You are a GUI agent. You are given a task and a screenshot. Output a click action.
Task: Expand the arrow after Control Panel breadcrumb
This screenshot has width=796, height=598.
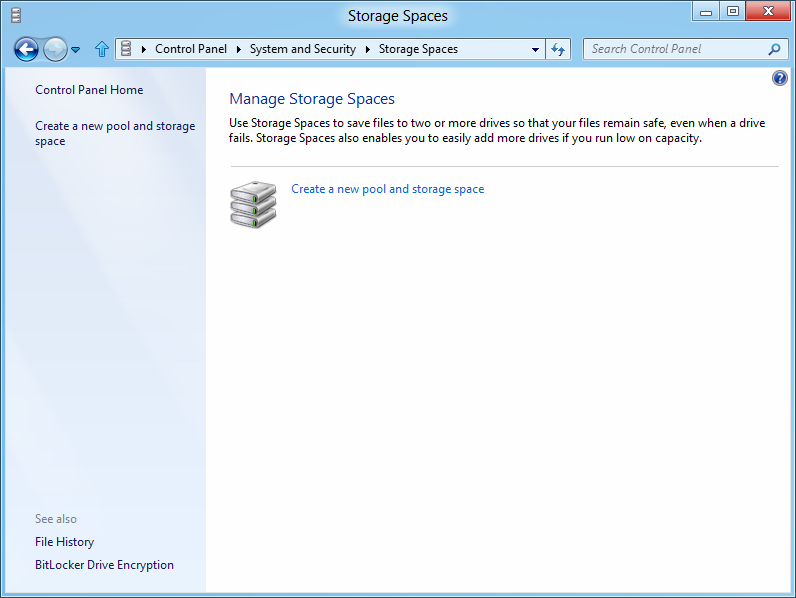click(x=239, y=49)
